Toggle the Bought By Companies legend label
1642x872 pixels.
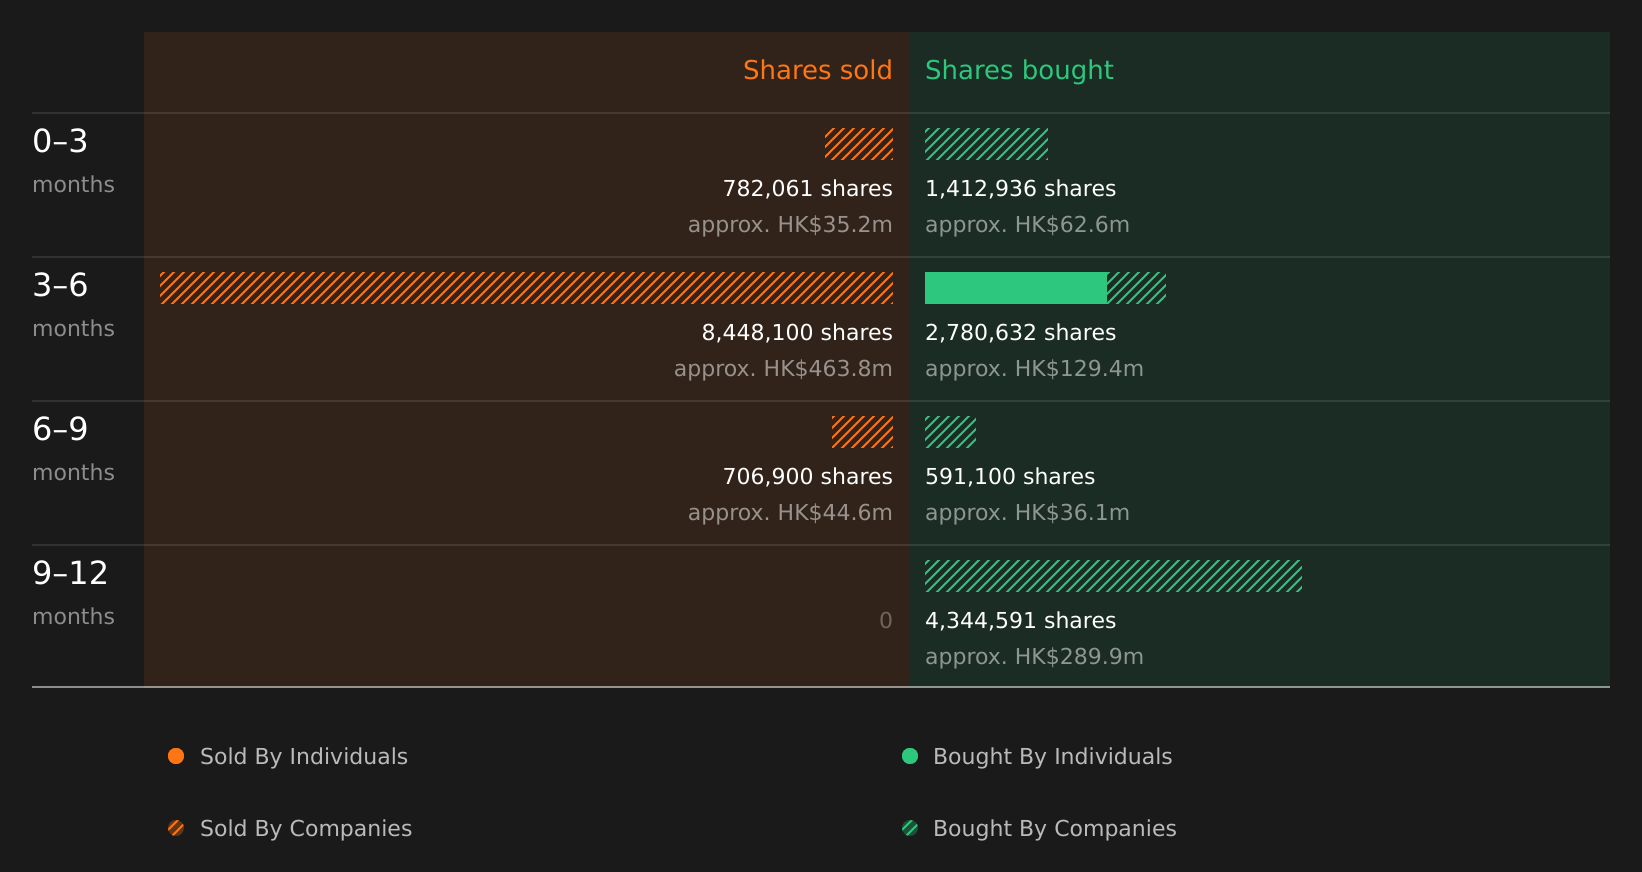1054,828
